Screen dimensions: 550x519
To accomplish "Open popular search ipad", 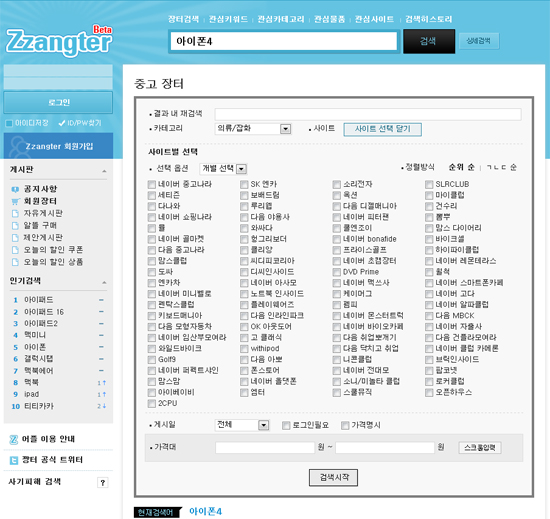I will 32,395.
